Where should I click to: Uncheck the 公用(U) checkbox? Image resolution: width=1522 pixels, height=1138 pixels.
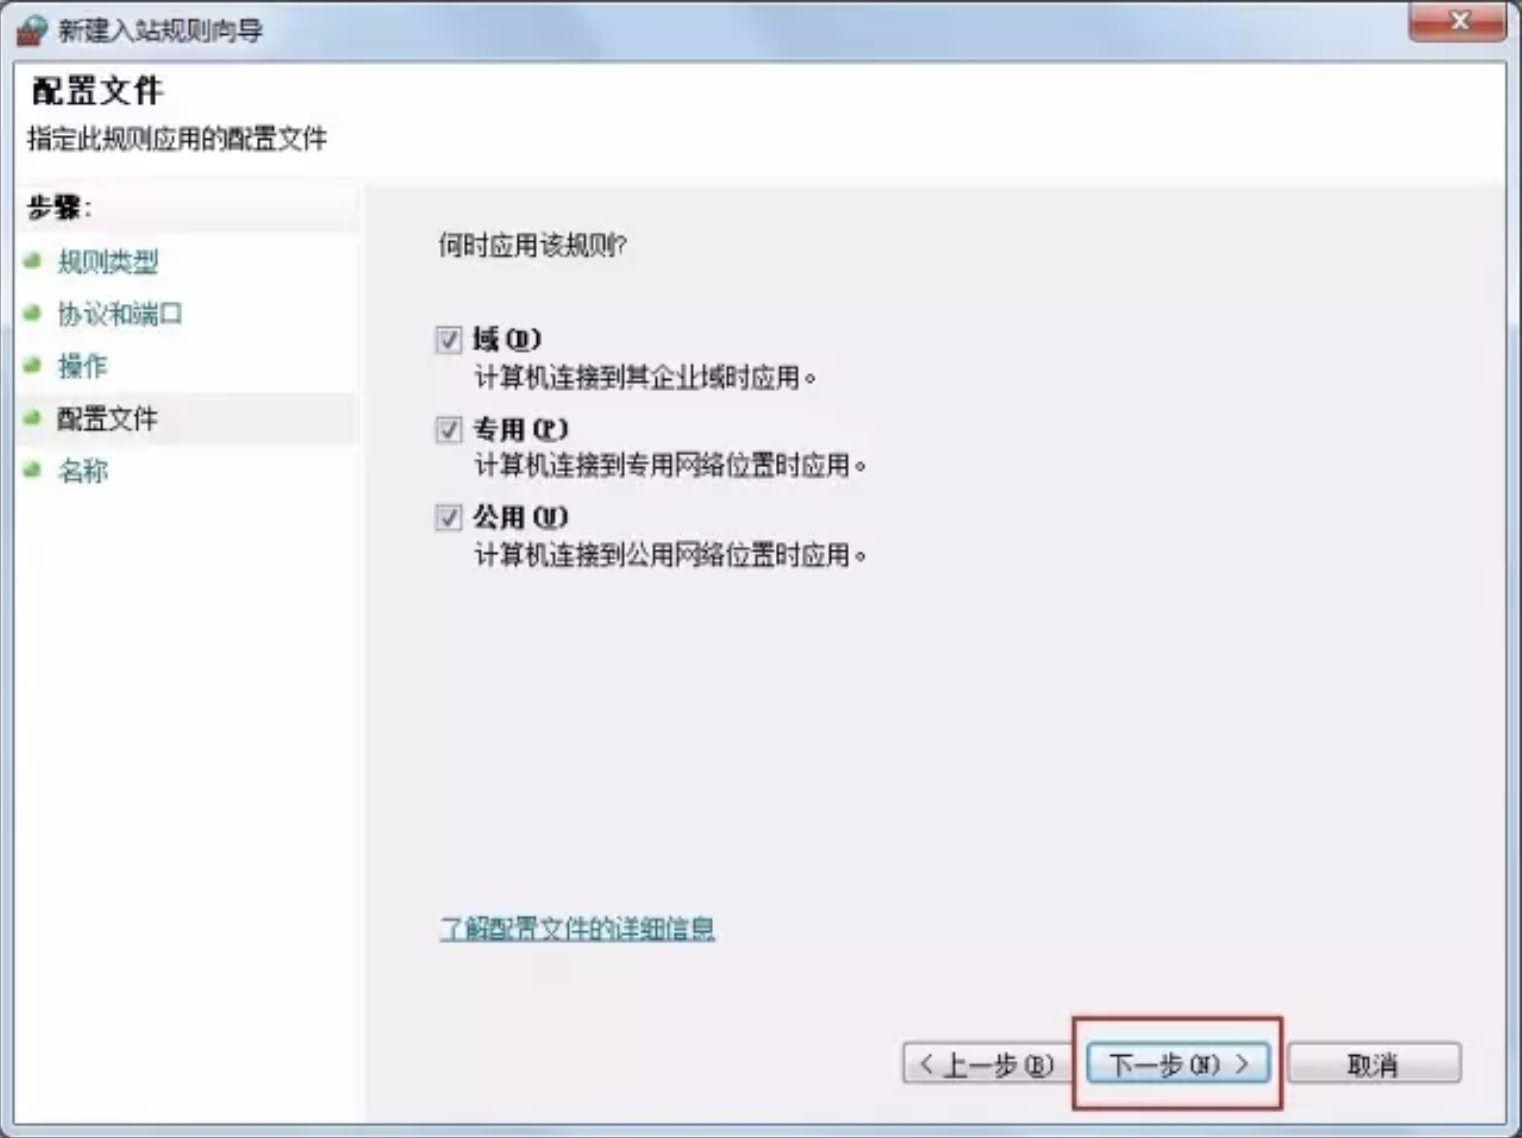click(x=448, y=518)
